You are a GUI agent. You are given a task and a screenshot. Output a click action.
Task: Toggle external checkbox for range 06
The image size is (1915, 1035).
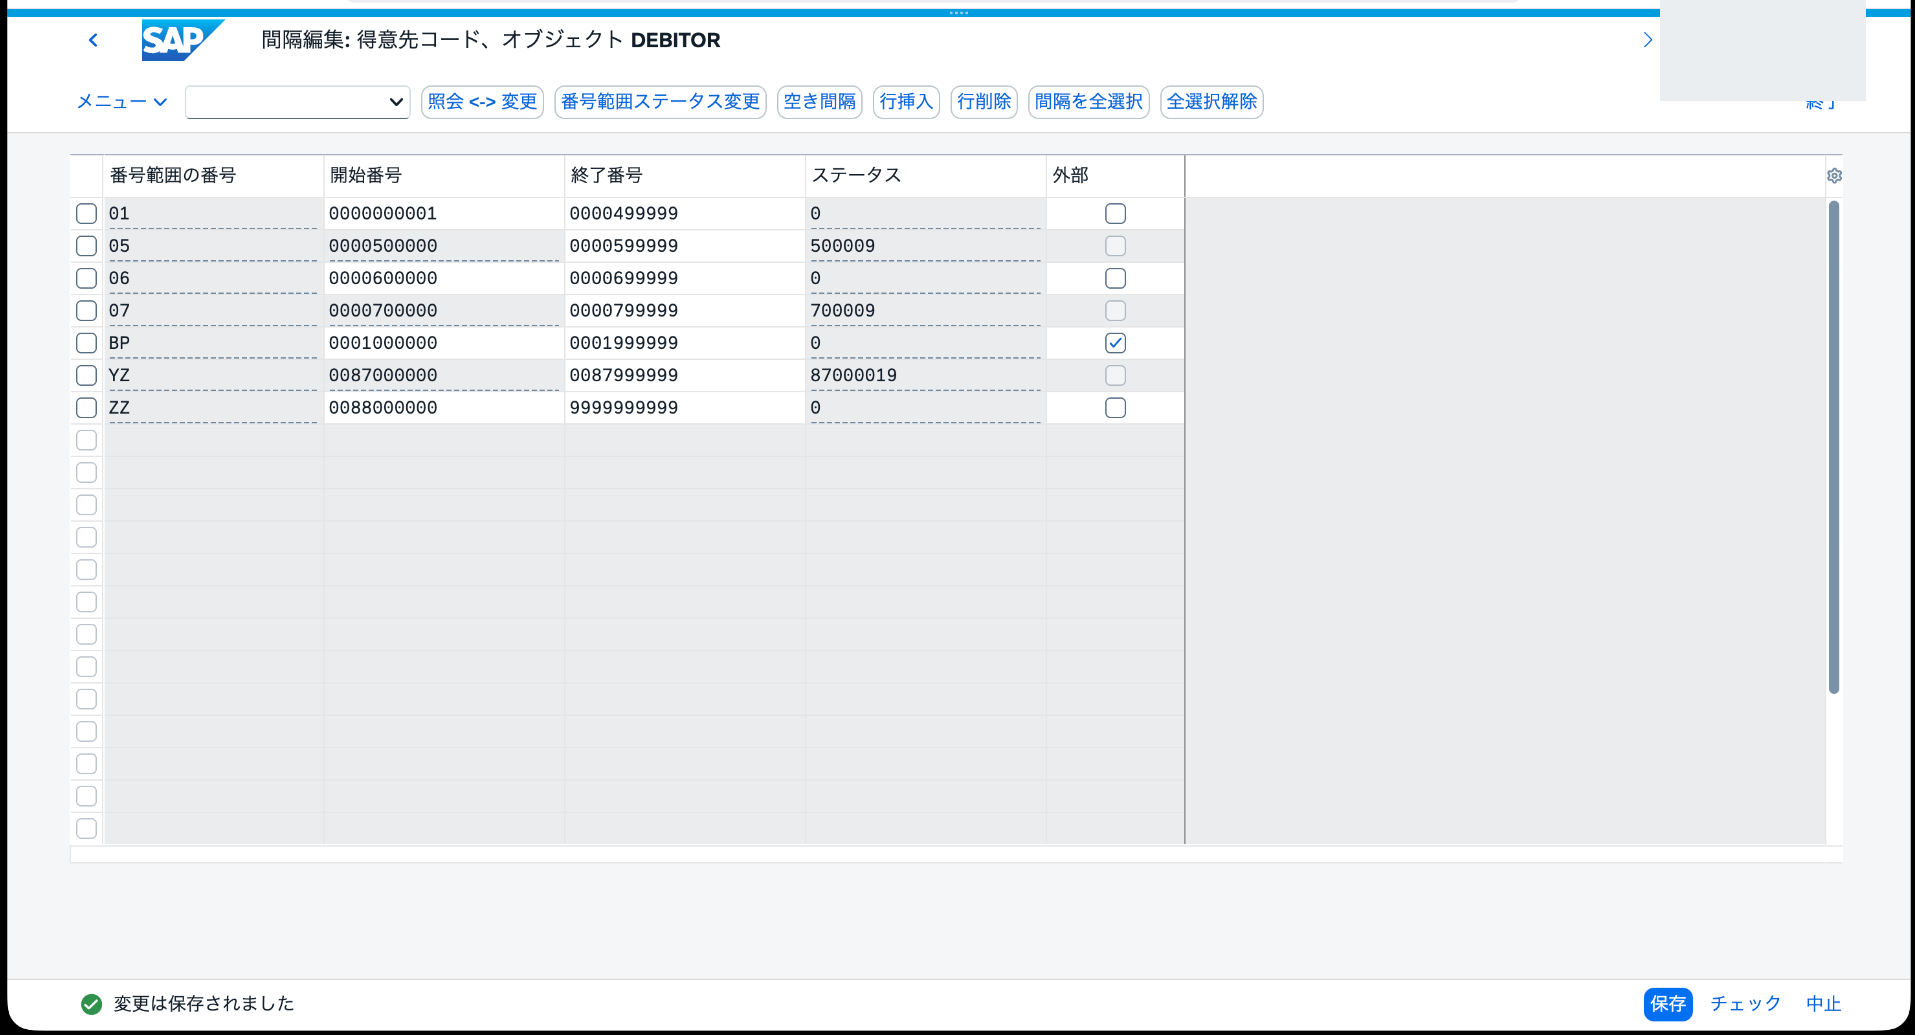(1115, 278)
